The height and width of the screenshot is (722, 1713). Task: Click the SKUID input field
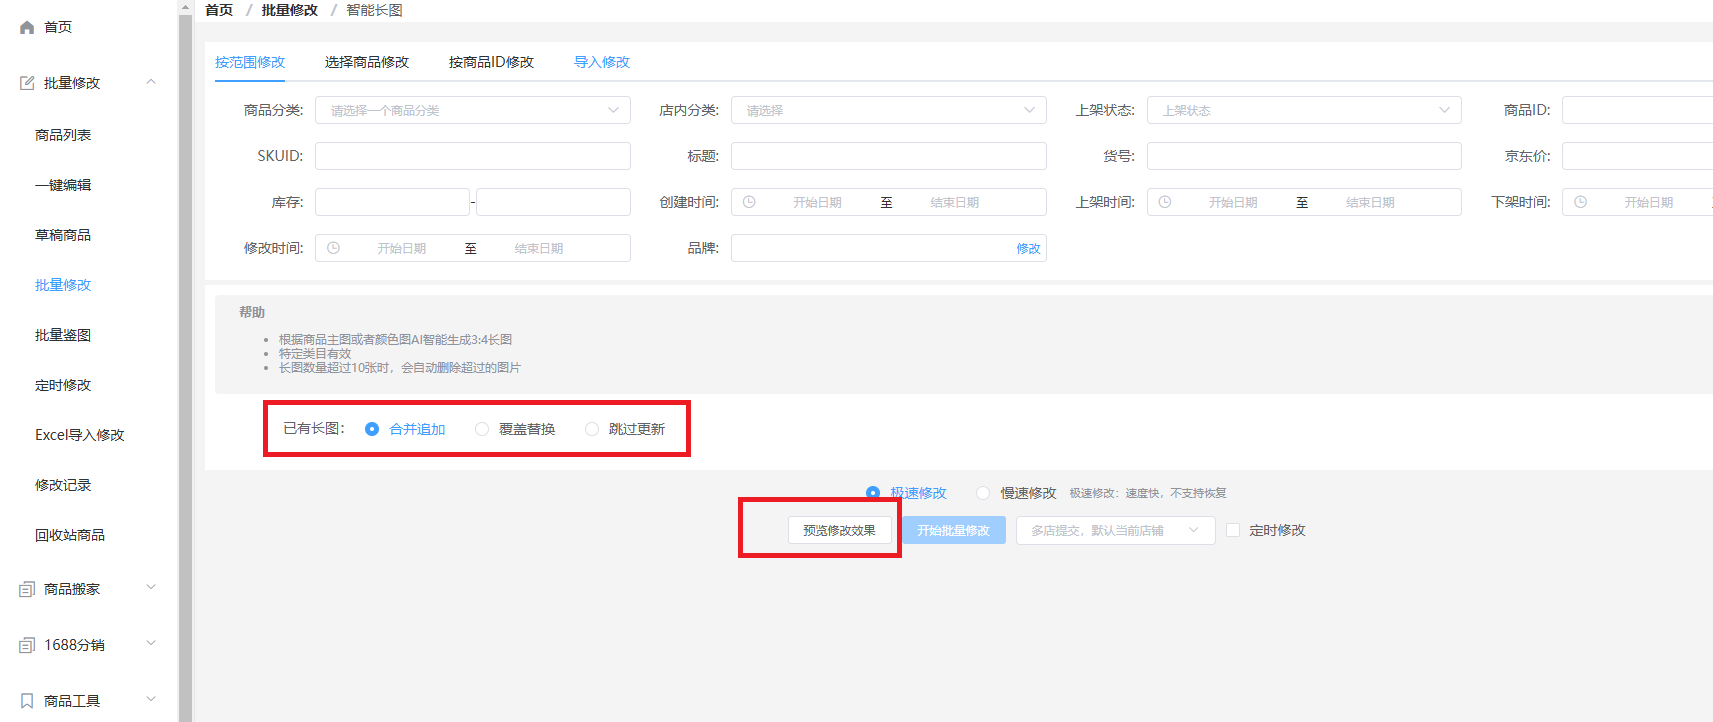coord(473,156)
